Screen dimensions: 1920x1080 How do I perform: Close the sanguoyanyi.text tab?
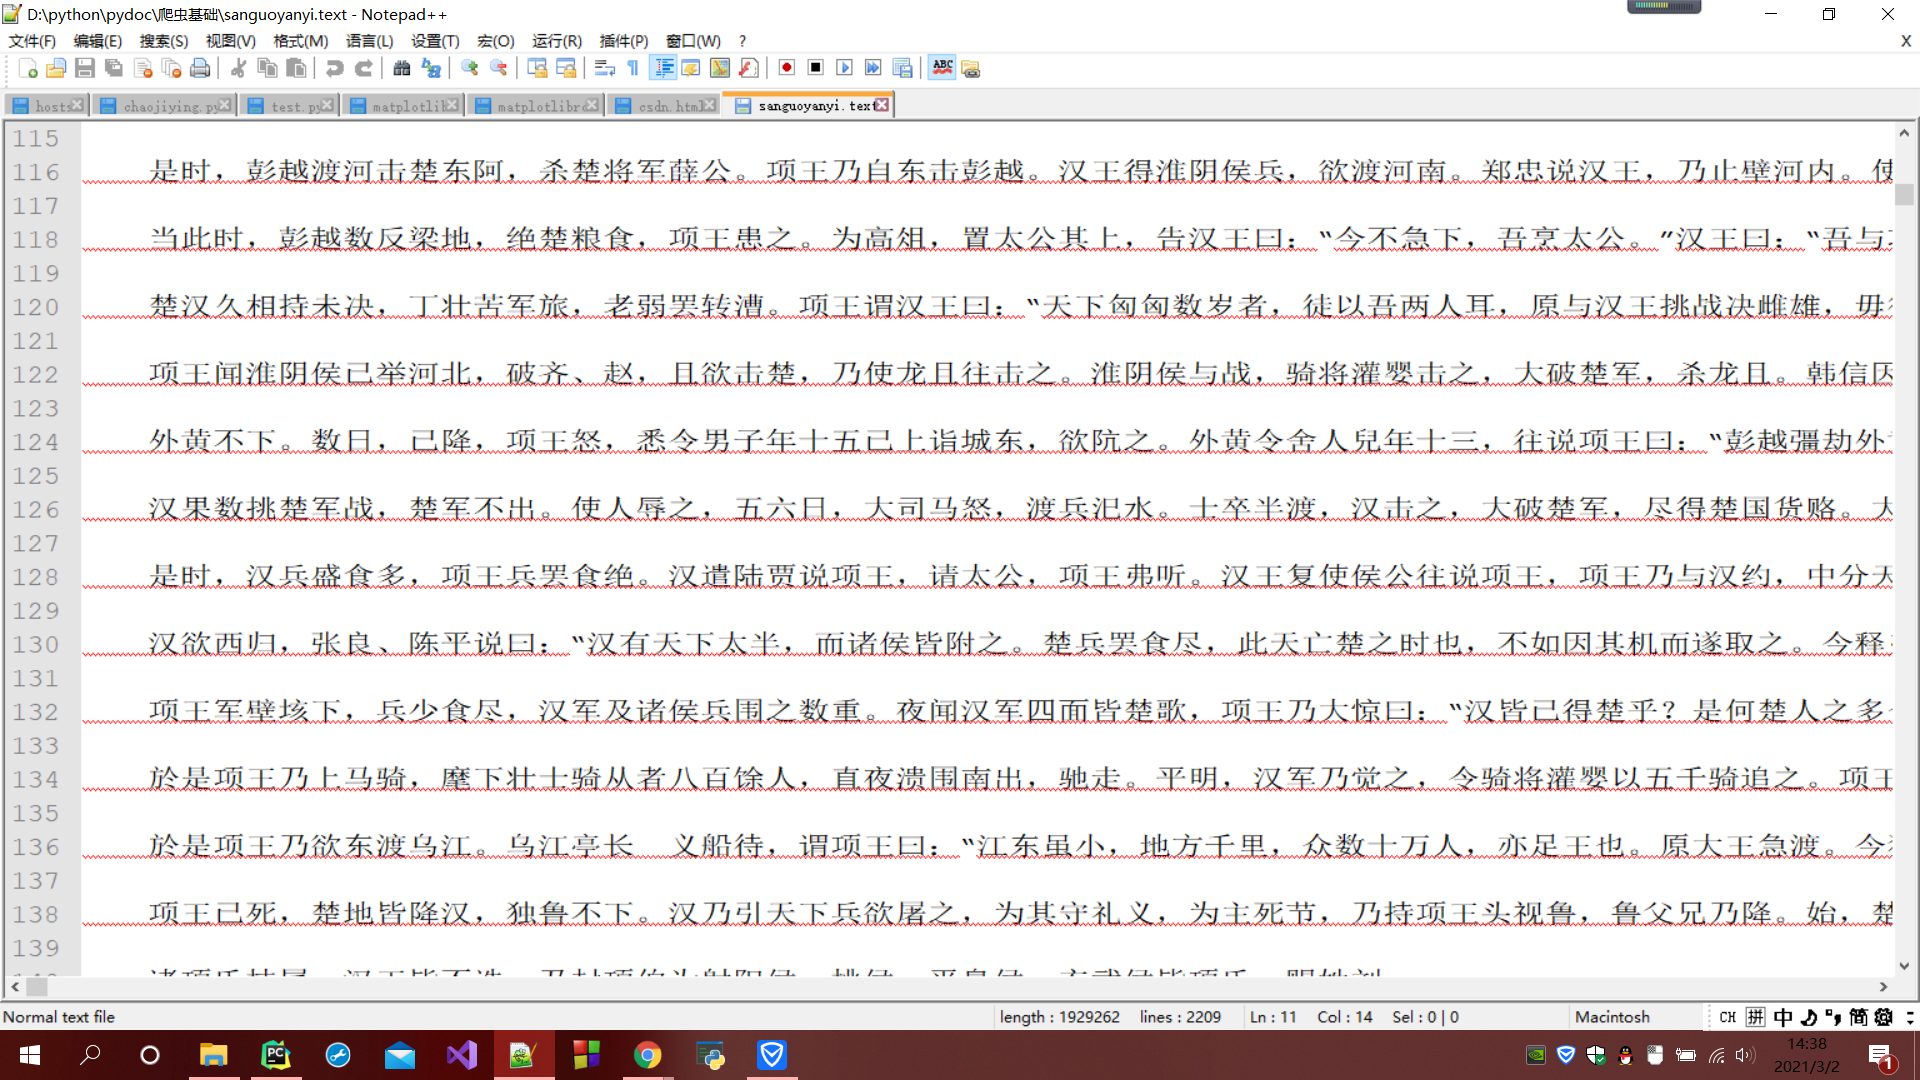click(882, 105)
